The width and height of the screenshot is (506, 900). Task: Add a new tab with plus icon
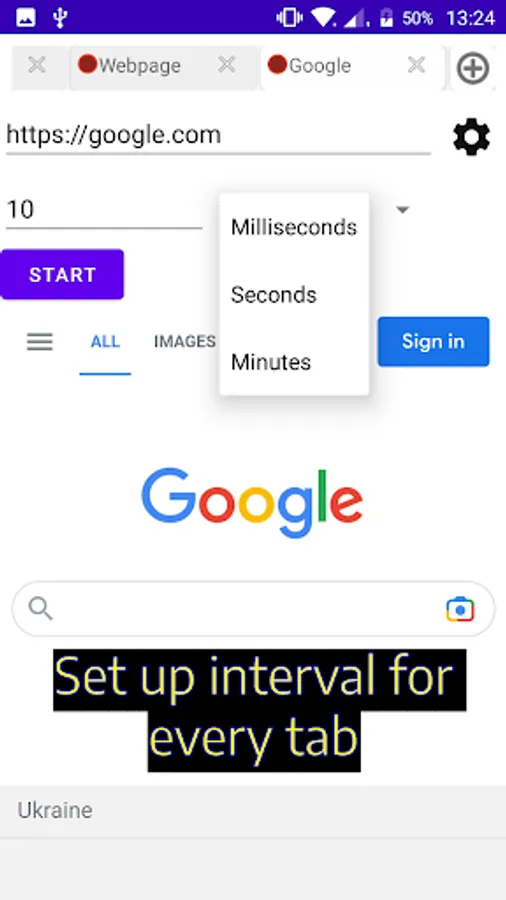pos(473,68)
